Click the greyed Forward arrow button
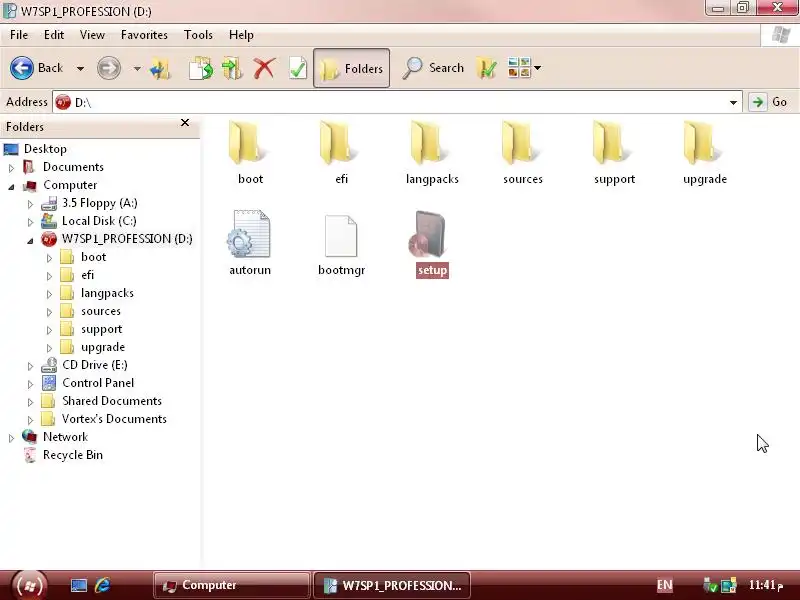This screenshot has height=600, width=800. click(109, 68)
